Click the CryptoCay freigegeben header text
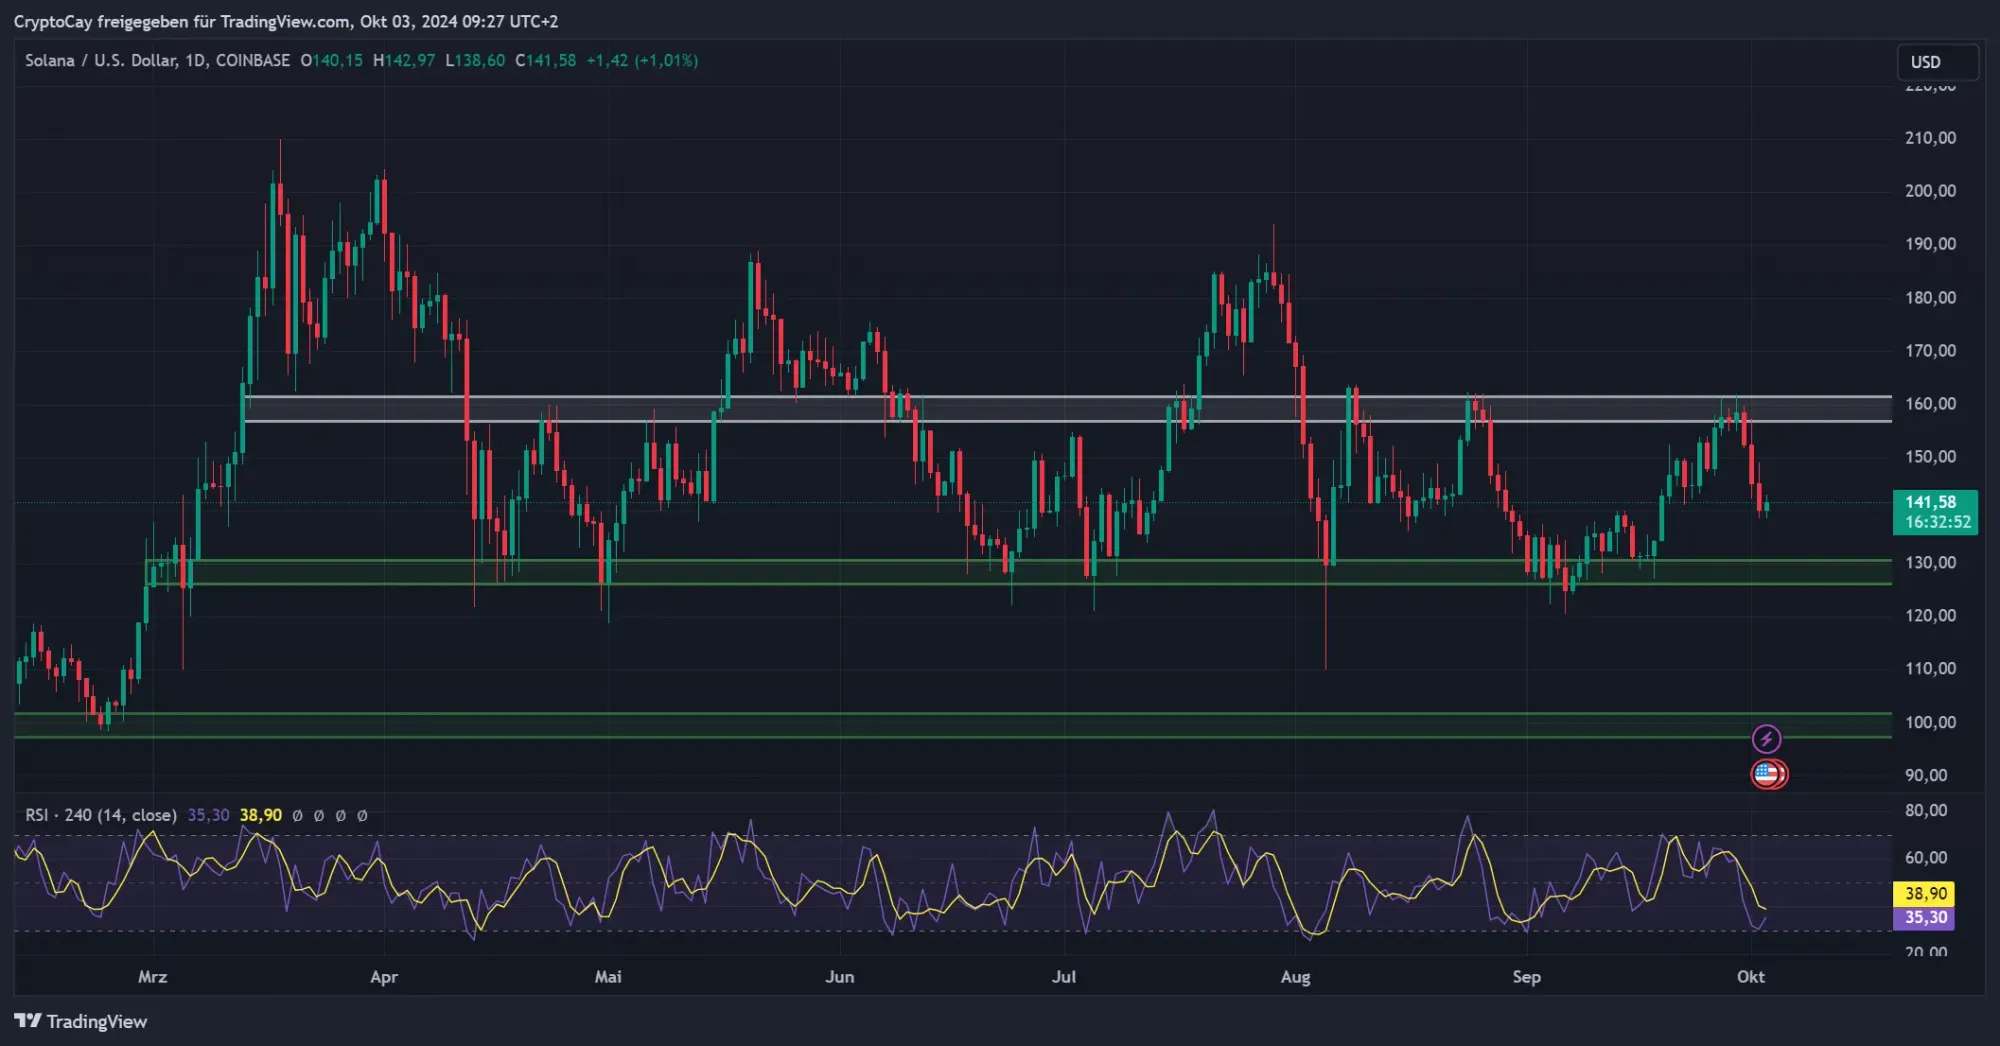The width and height of the screenshot is (2000, 1046). click(x=286, y=21)
